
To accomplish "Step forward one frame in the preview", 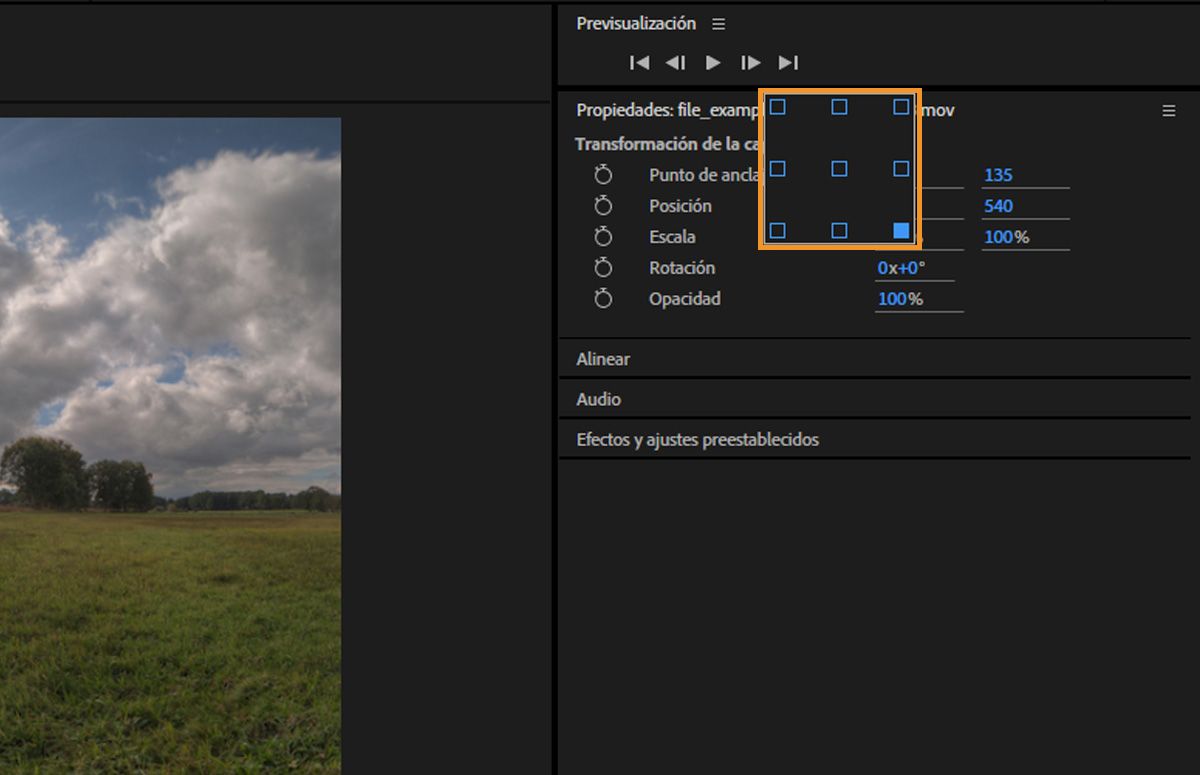I will 751,62.
